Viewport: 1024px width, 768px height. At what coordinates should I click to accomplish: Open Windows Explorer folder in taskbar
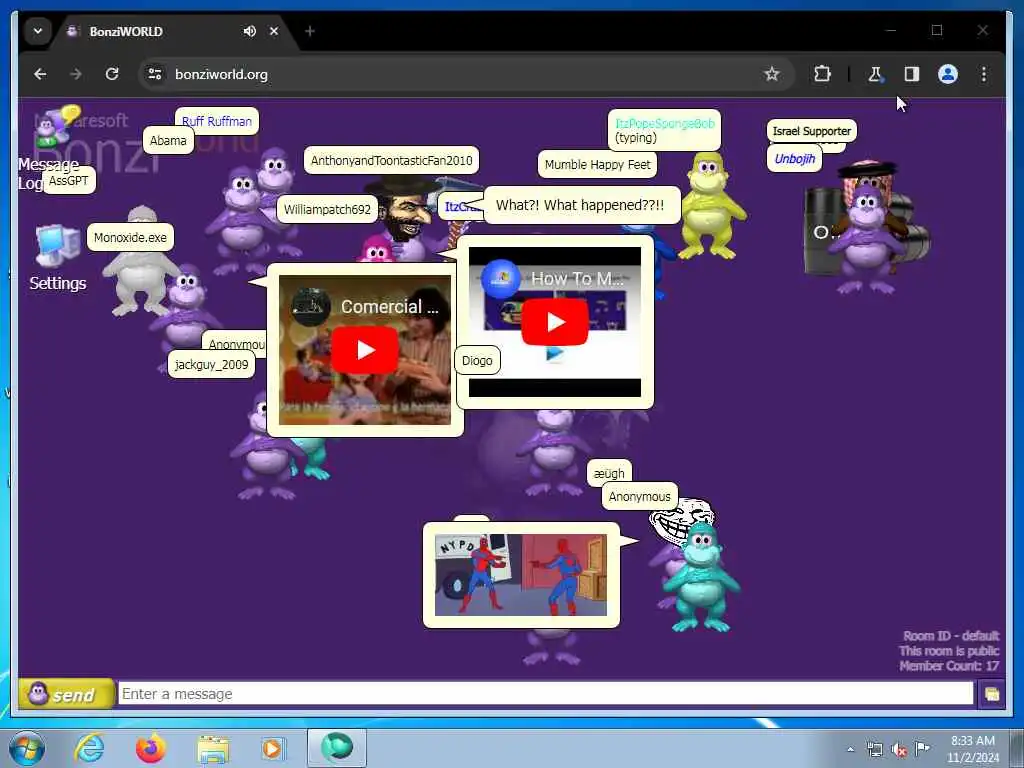213,749
